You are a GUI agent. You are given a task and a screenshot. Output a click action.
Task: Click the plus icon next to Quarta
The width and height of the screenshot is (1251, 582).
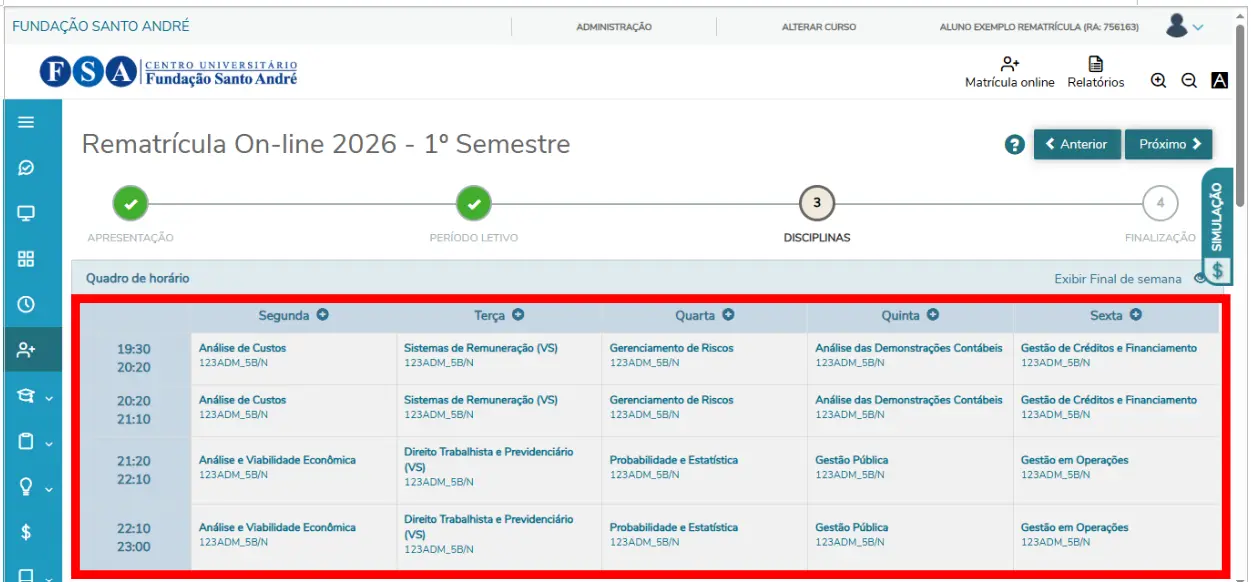pyautogui.click(x=728, y=315)
